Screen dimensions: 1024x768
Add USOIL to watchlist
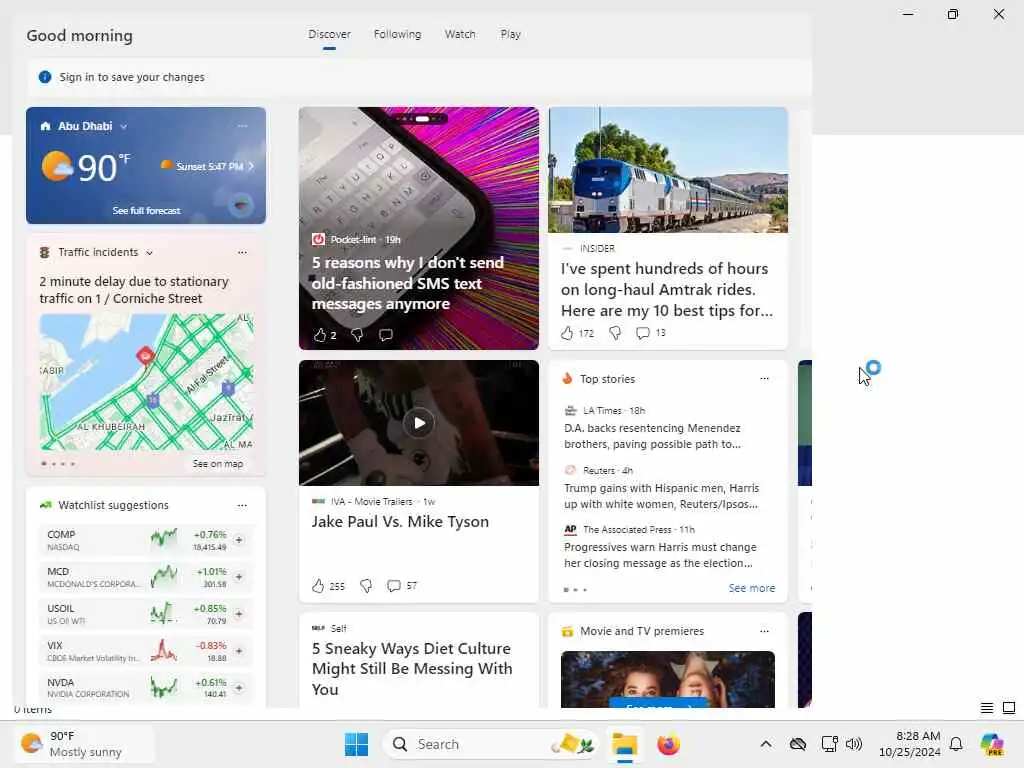[239, 614]
